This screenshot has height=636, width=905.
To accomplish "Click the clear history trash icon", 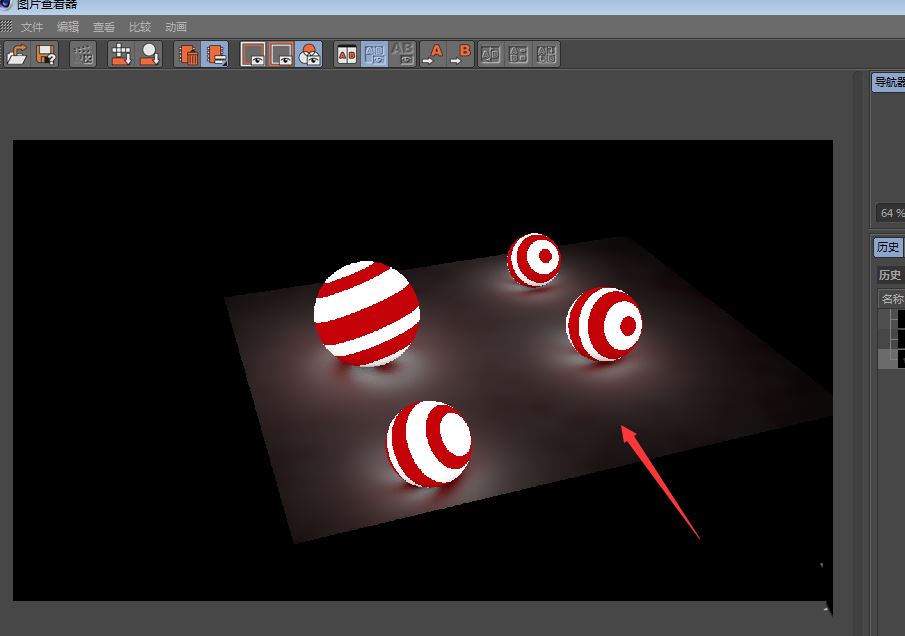I will (x=188, y=54).
